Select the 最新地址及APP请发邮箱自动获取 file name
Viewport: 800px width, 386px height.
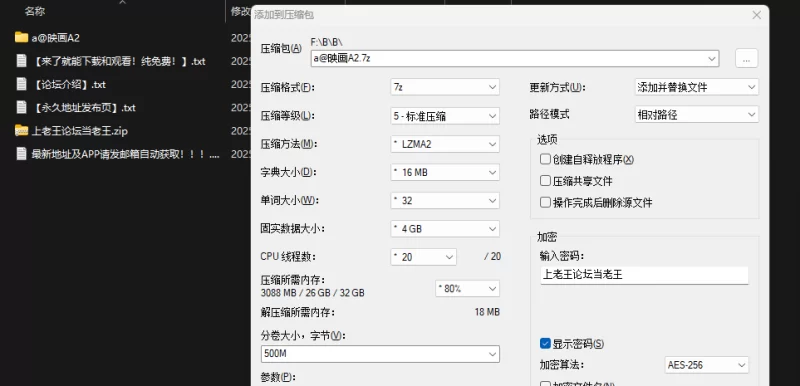point(126,154)
